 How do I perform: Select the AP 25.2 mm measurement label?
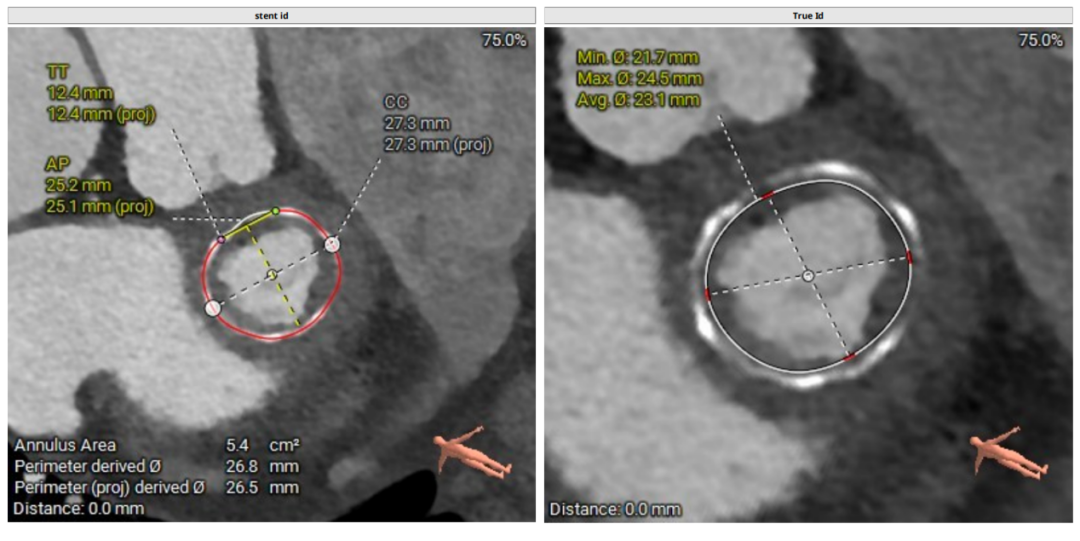[x=99, y=185]
